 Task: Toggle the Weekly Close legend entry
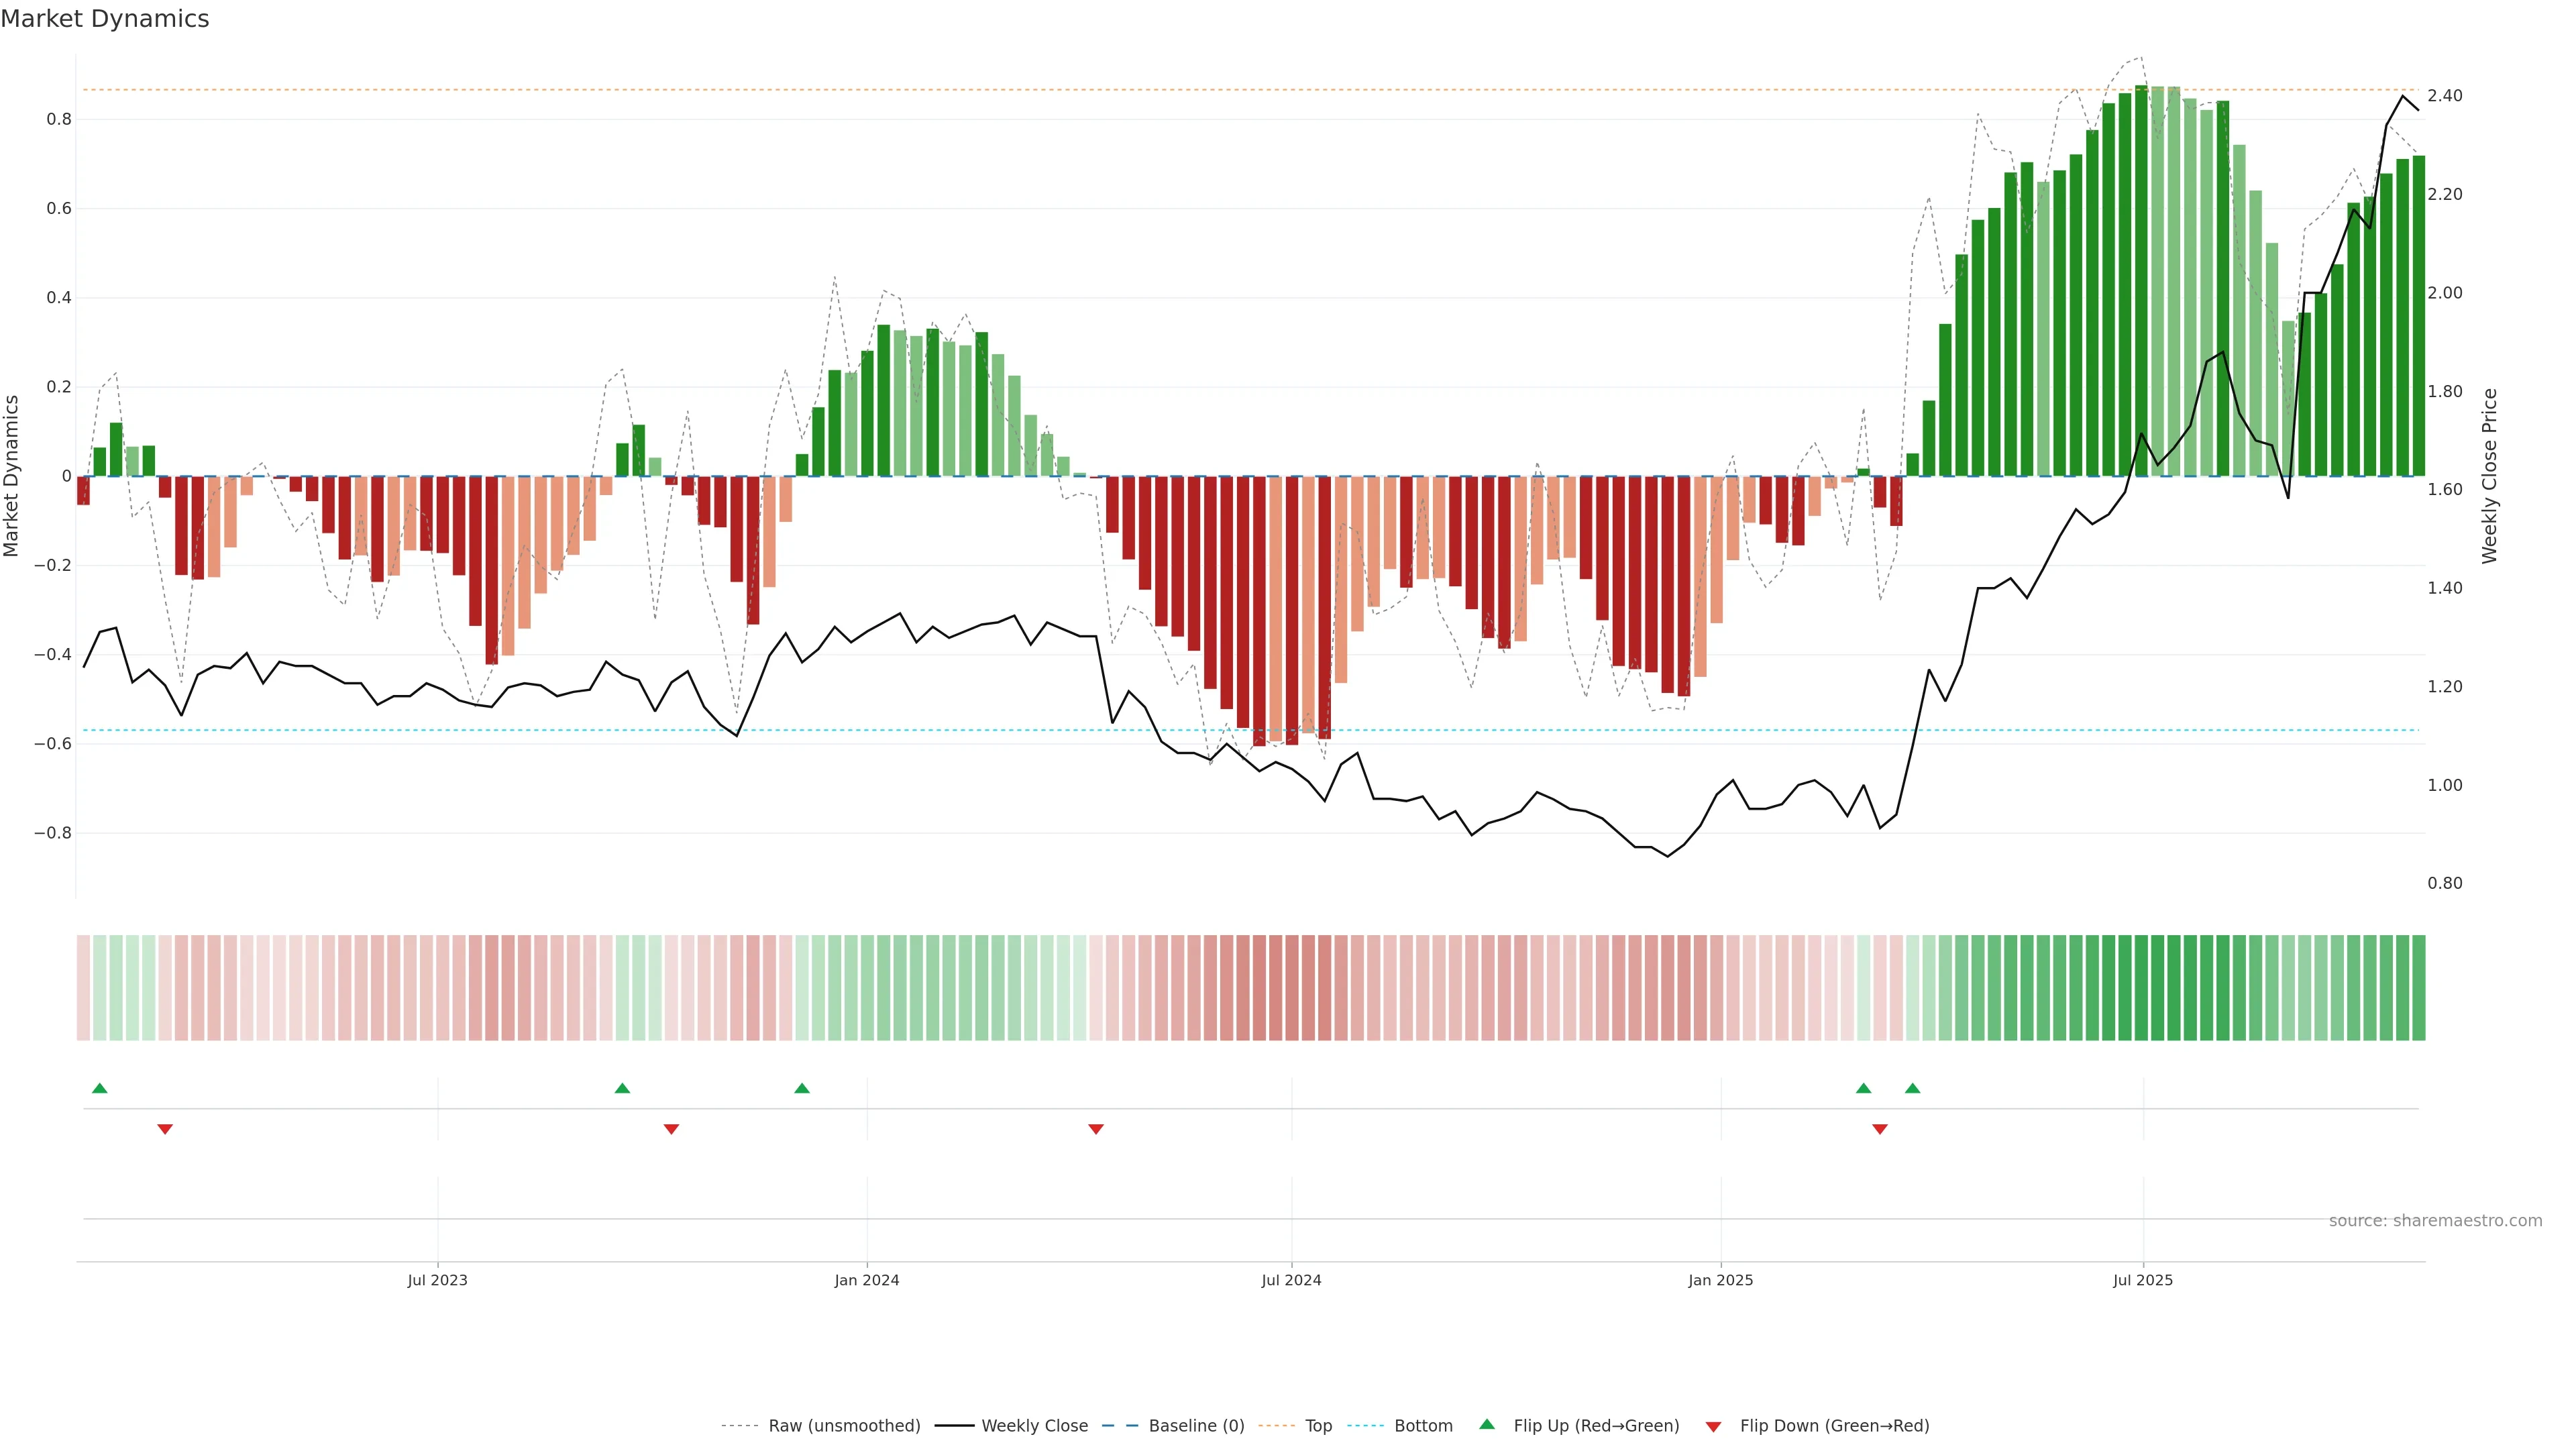[x=1034, y=1426]
